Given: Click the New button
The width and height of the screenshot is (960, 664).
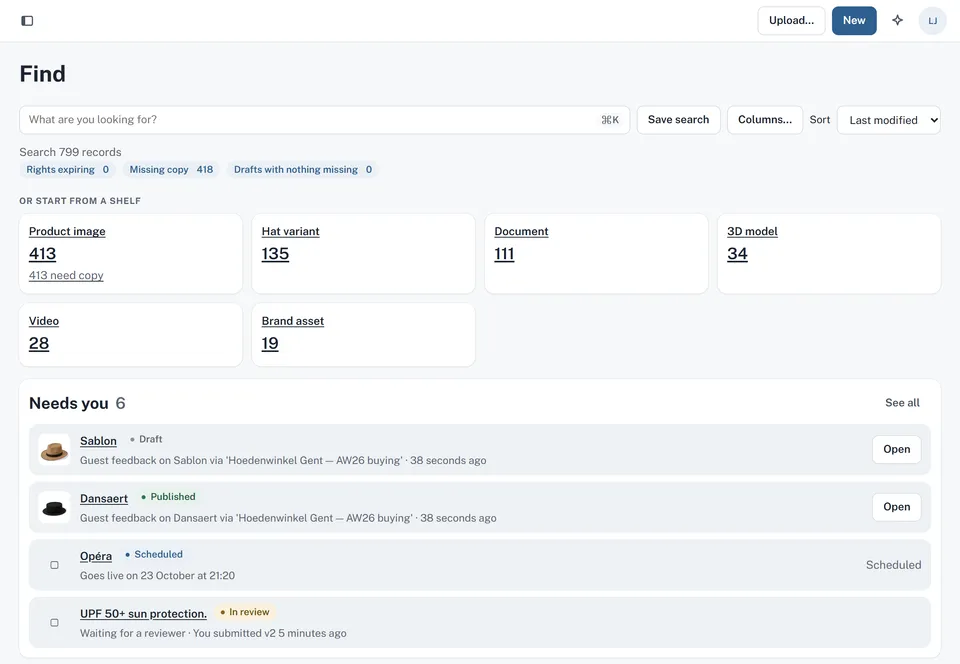Looking at the screenshot, I should tap(853, 20).
